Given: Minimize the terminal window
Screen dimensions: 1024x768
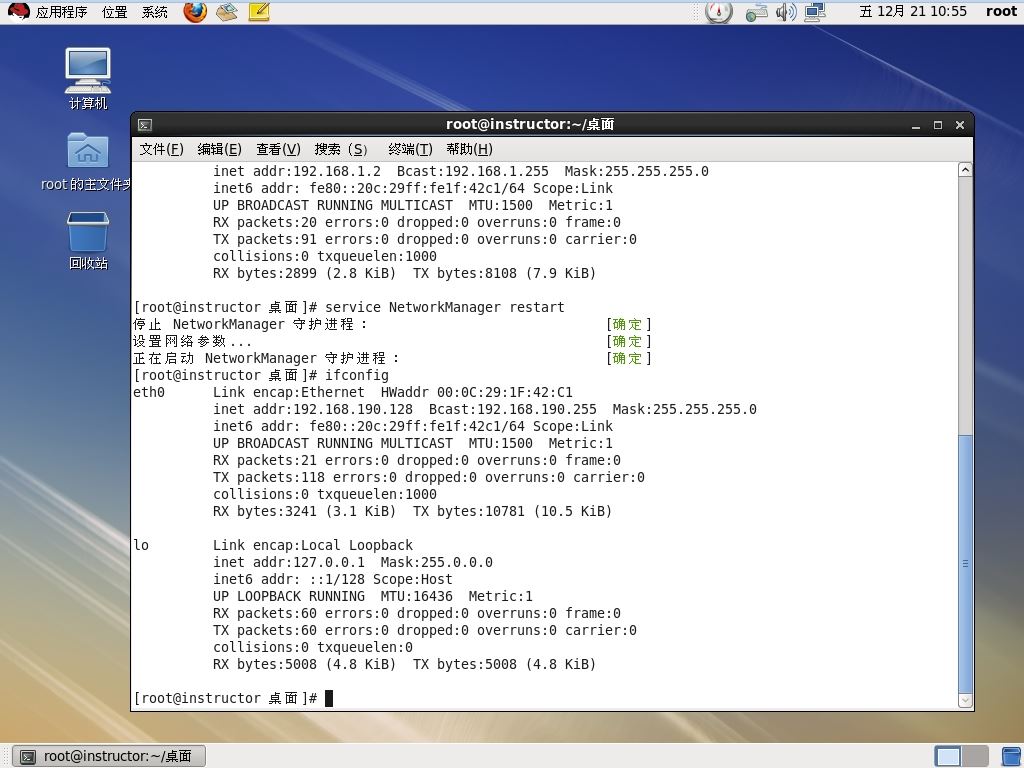Looking at the screenshot, I should pyautogui.click(x=916, y=125).
